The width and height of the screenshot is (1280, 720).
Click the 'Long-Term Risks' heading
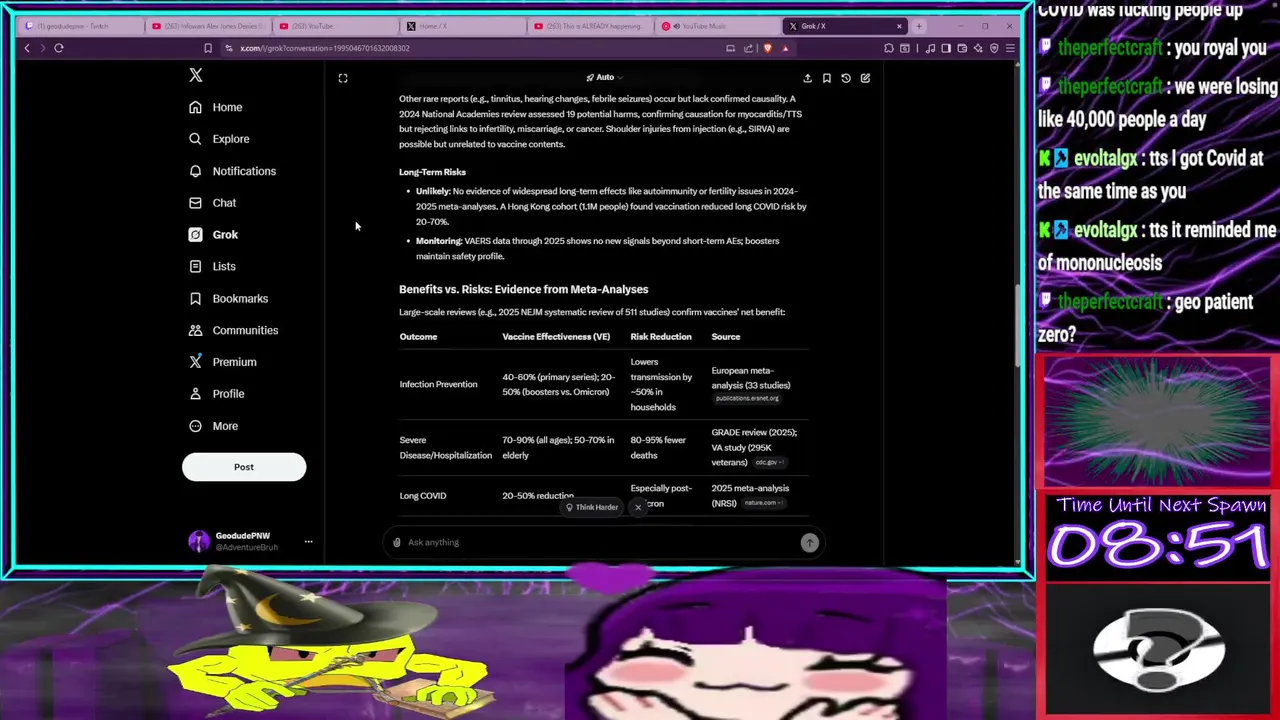432,172
